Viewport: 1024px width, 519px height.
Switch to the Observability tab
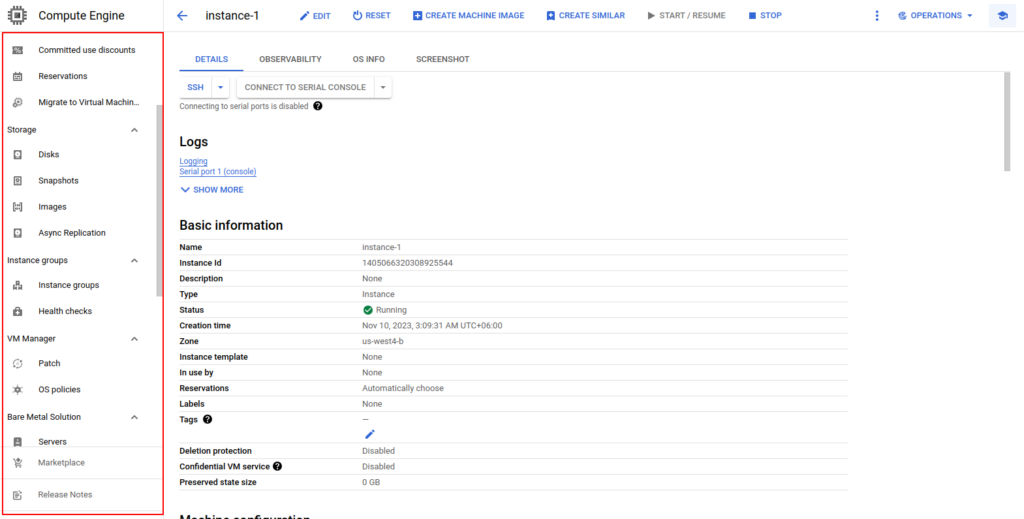[291, 59]
